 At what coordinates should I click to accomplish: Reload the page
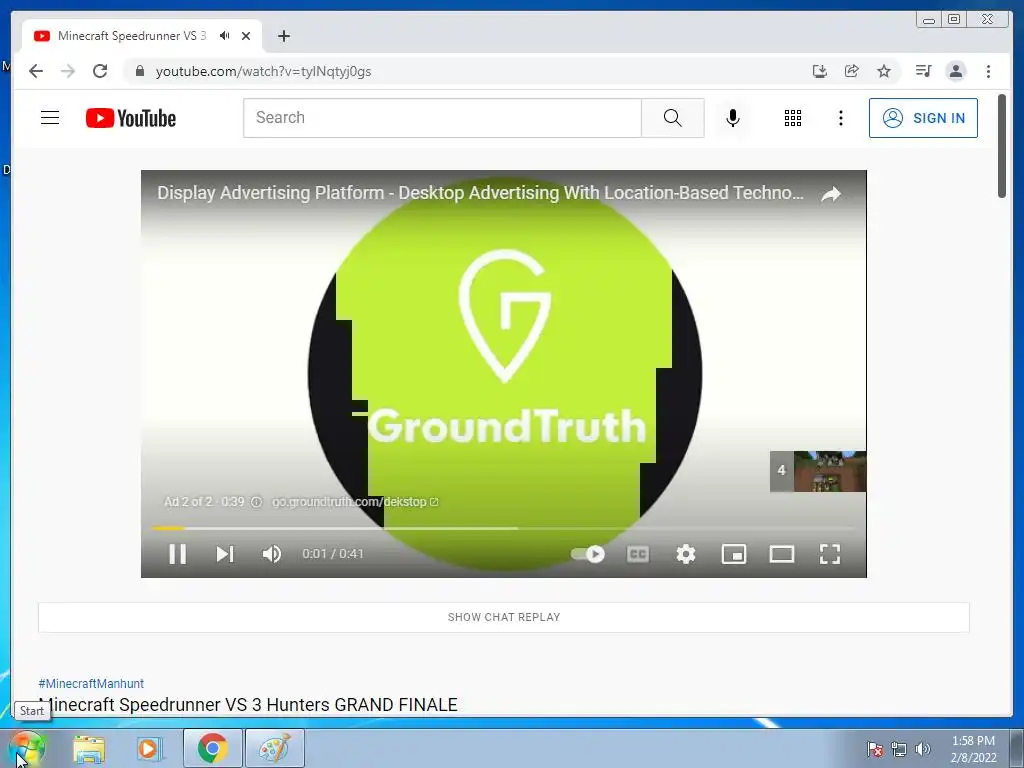pyautogui.click(x=100, y=71)
